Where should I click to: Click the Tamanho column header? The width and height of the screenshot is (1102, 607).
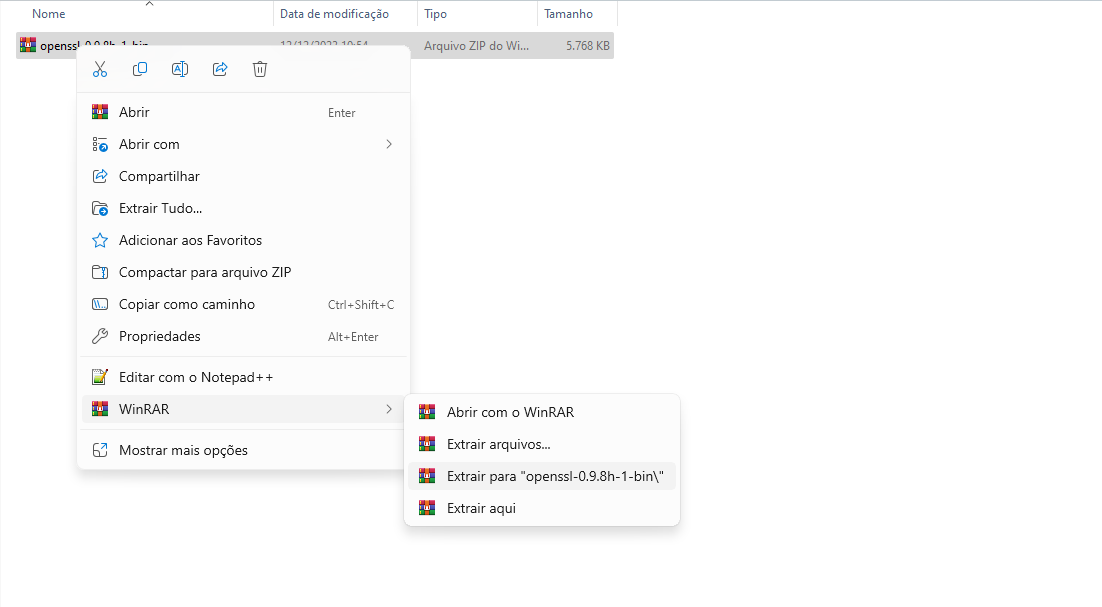click(568, 14)
